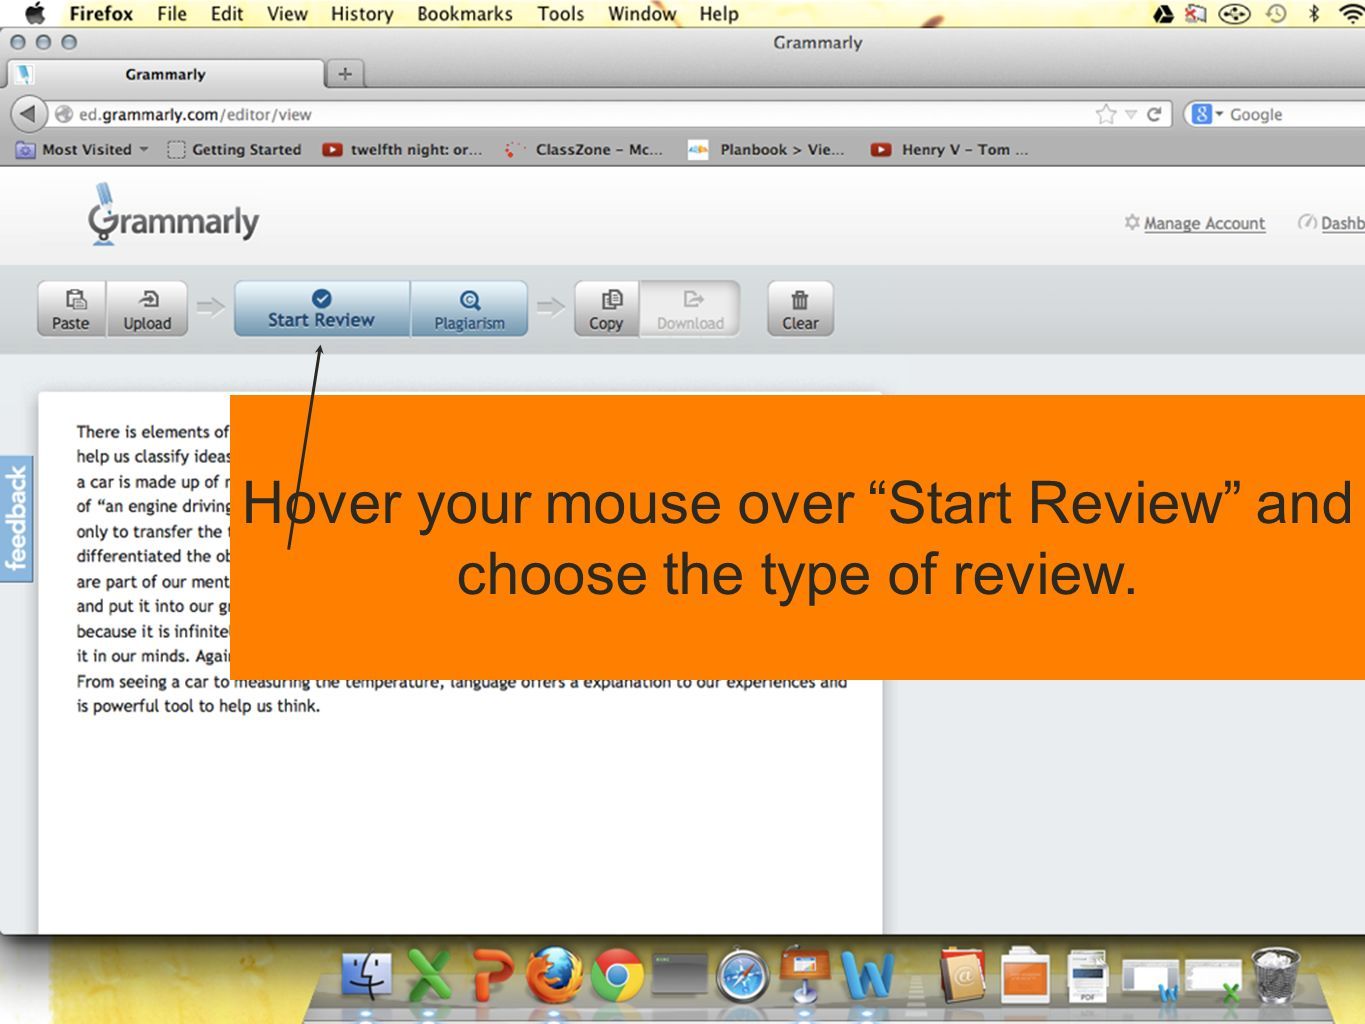Open the Help menu
The image size is (1365, 1024).
coord(719,14)
